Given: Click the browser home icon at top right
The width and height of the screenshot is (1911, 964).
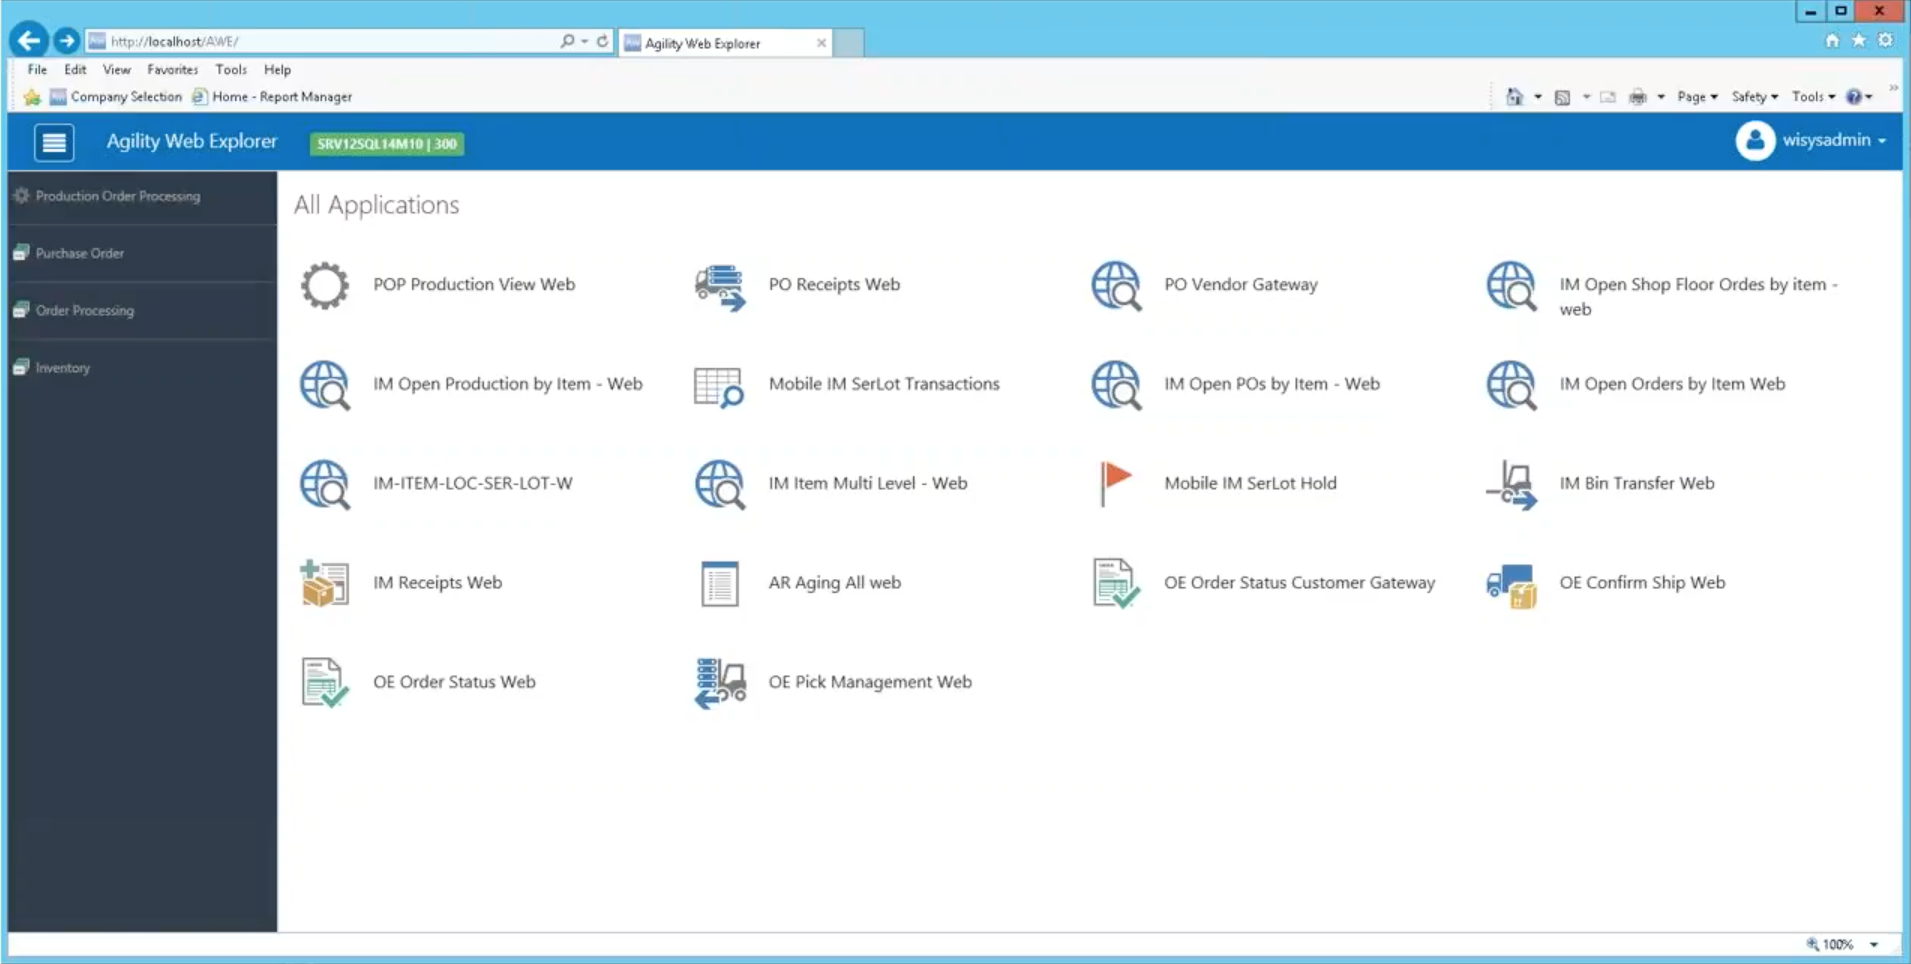Looking at the screenshot, I should point(1832,40).
